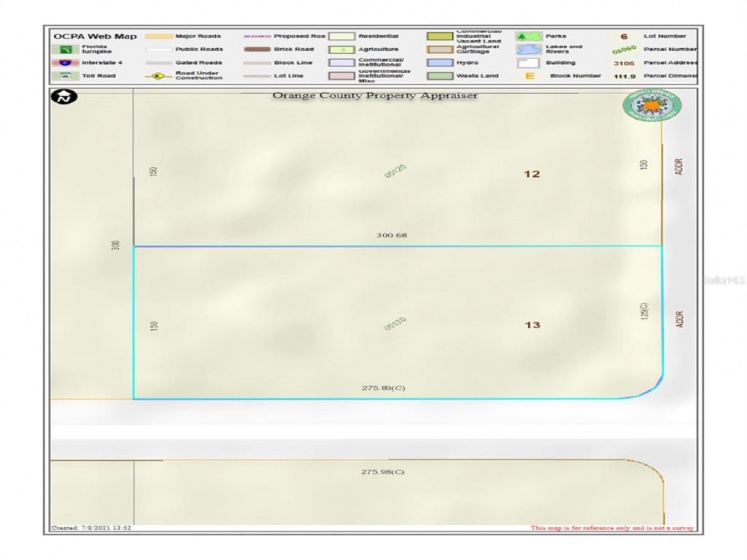Click the 150 dimension left of lot 12
The width and height of the screenshot is (747, 560).
click(153, 172)
